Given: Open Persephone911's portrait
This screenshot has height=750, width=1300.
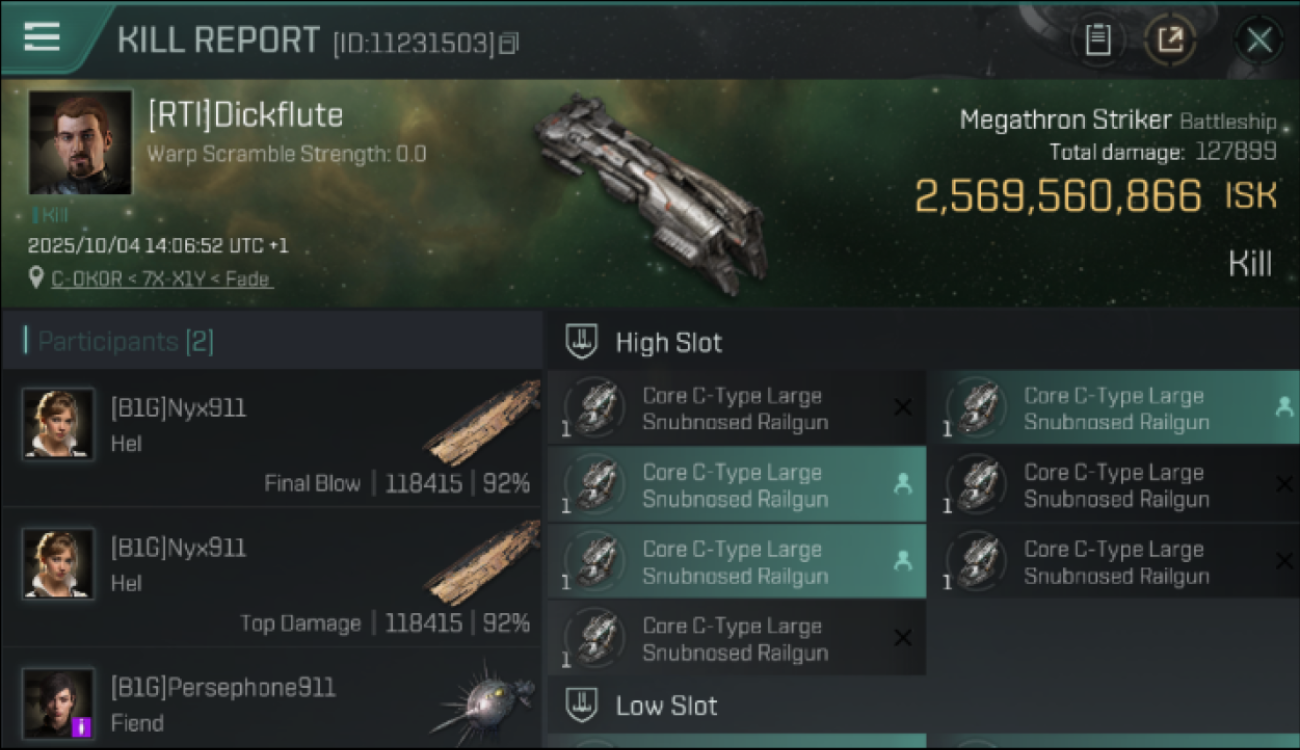Looking at the screenshot, I should pos(58,704).
